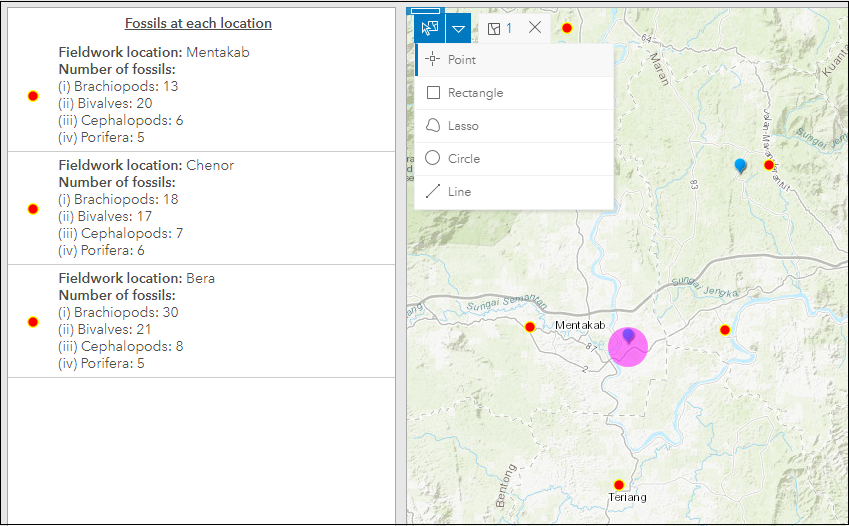Click the Circle shape icon
This screenshot has width=849, height=526.
tap(433, 158)
